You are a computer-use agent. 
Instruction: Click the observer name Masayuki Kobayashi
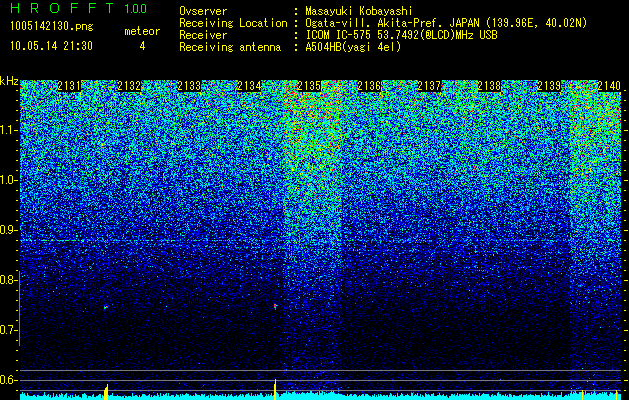pyautogui.click(x=359, y=12)
